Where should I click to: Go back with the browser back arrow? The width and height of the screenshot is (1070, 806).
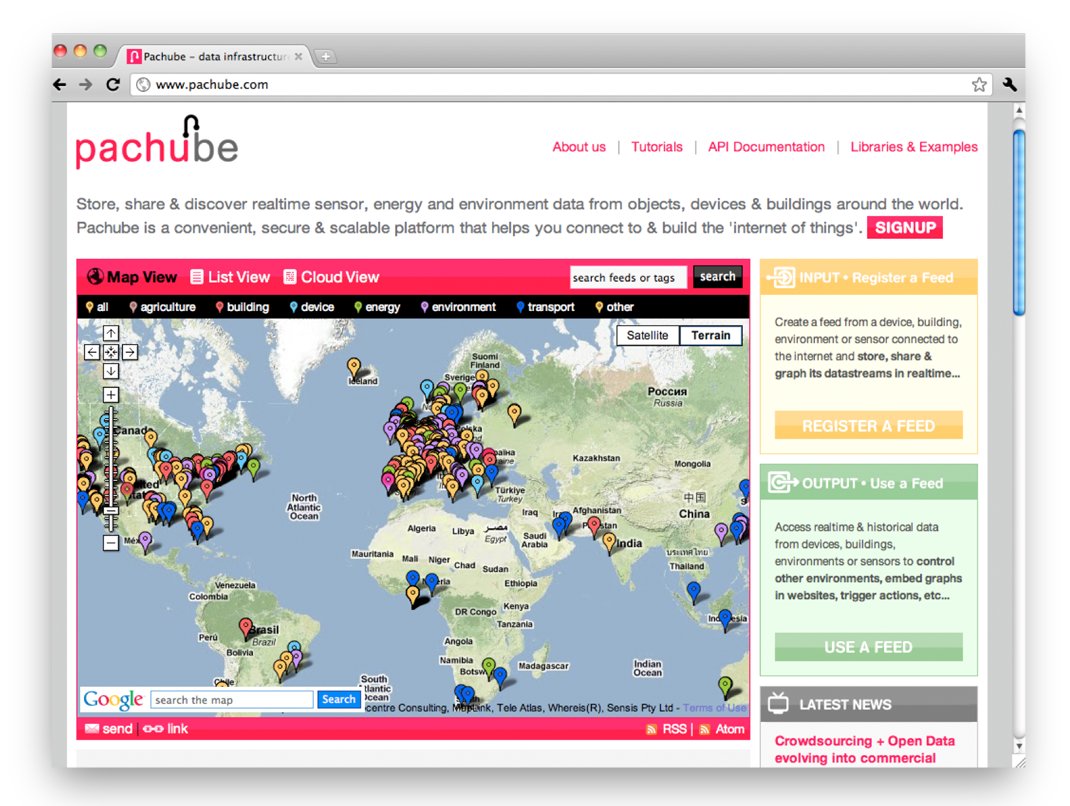(60, 85)
